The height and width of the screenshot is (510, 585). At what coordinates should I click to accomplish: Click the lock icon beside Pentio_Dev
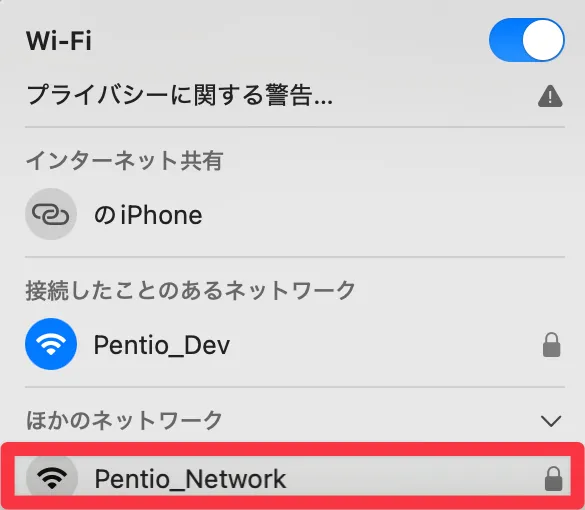click(x=551, y=345)
